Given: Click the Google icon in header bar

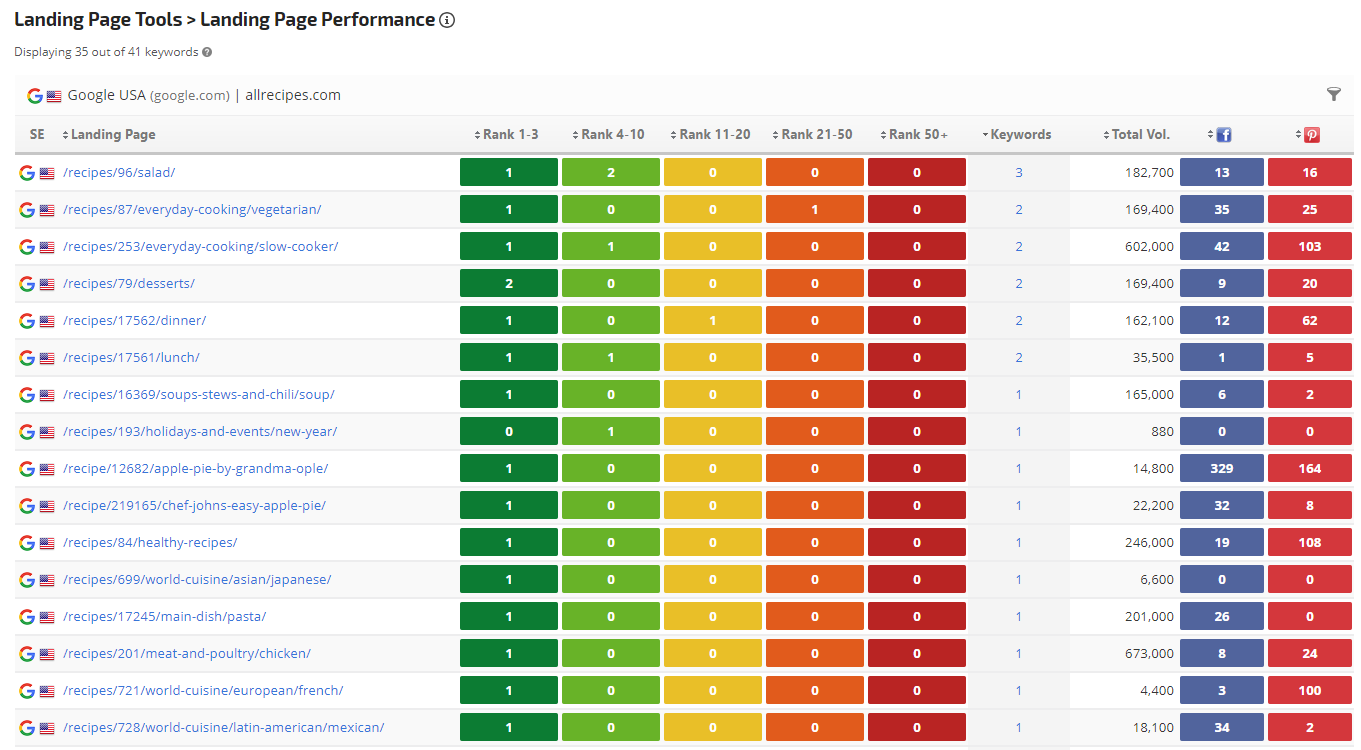Looking at the screenshot, I should click(35, 96).
